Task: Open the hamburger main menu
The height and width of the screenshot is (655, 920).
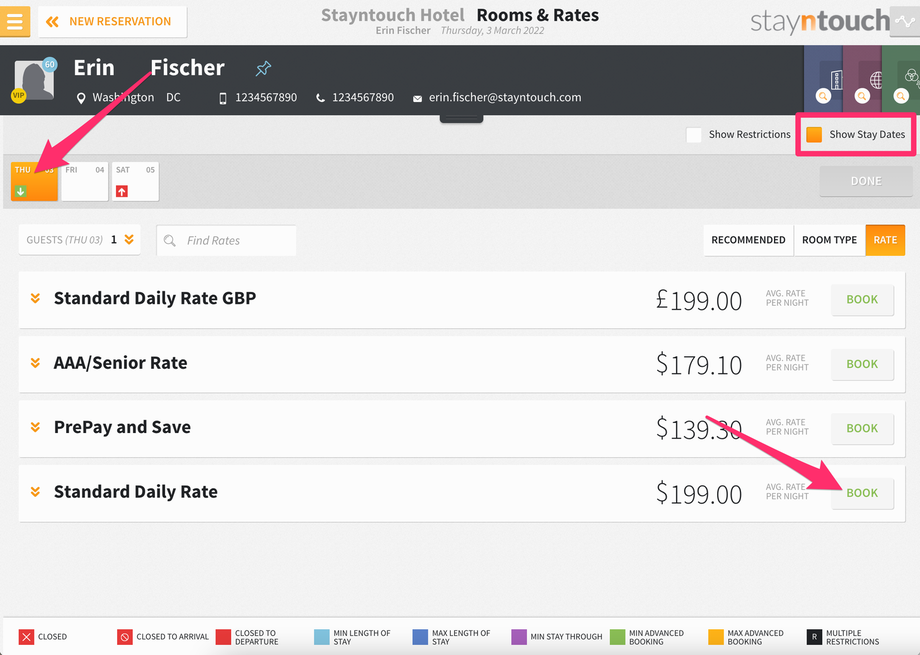Action: coord(15,22)
